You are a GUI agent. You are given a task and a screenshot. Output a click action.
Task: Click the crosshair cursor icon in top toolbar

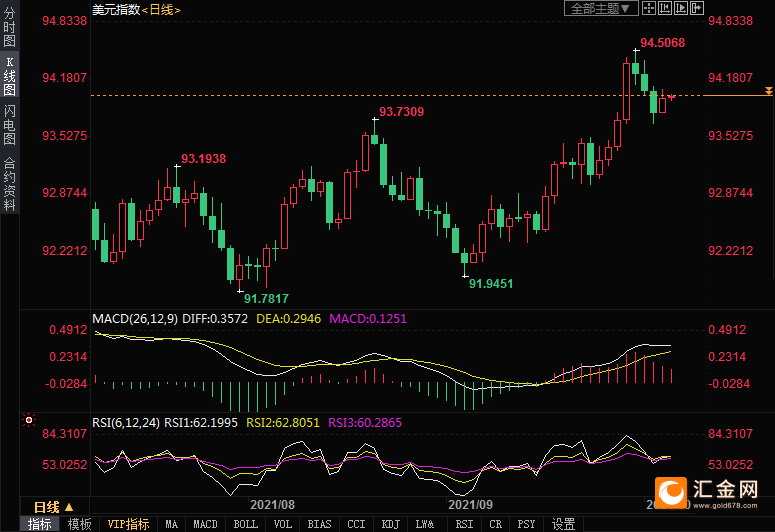(648, 8)
